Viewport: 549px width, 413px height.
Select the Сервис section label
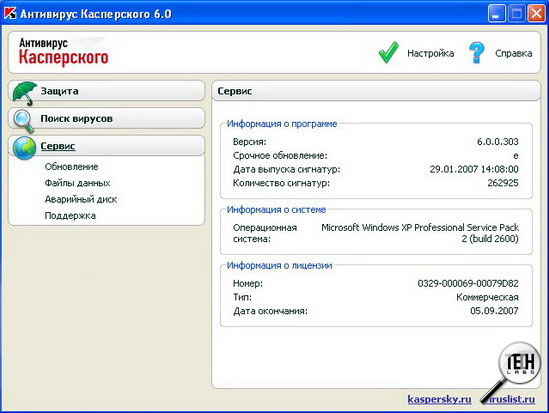58,146
